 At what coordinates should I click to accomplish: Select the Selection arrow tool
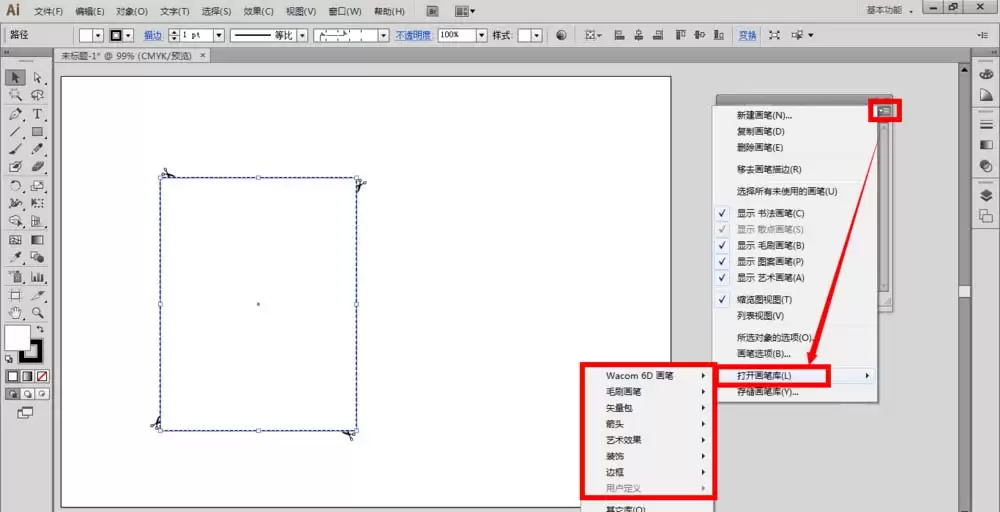point(15,78)
